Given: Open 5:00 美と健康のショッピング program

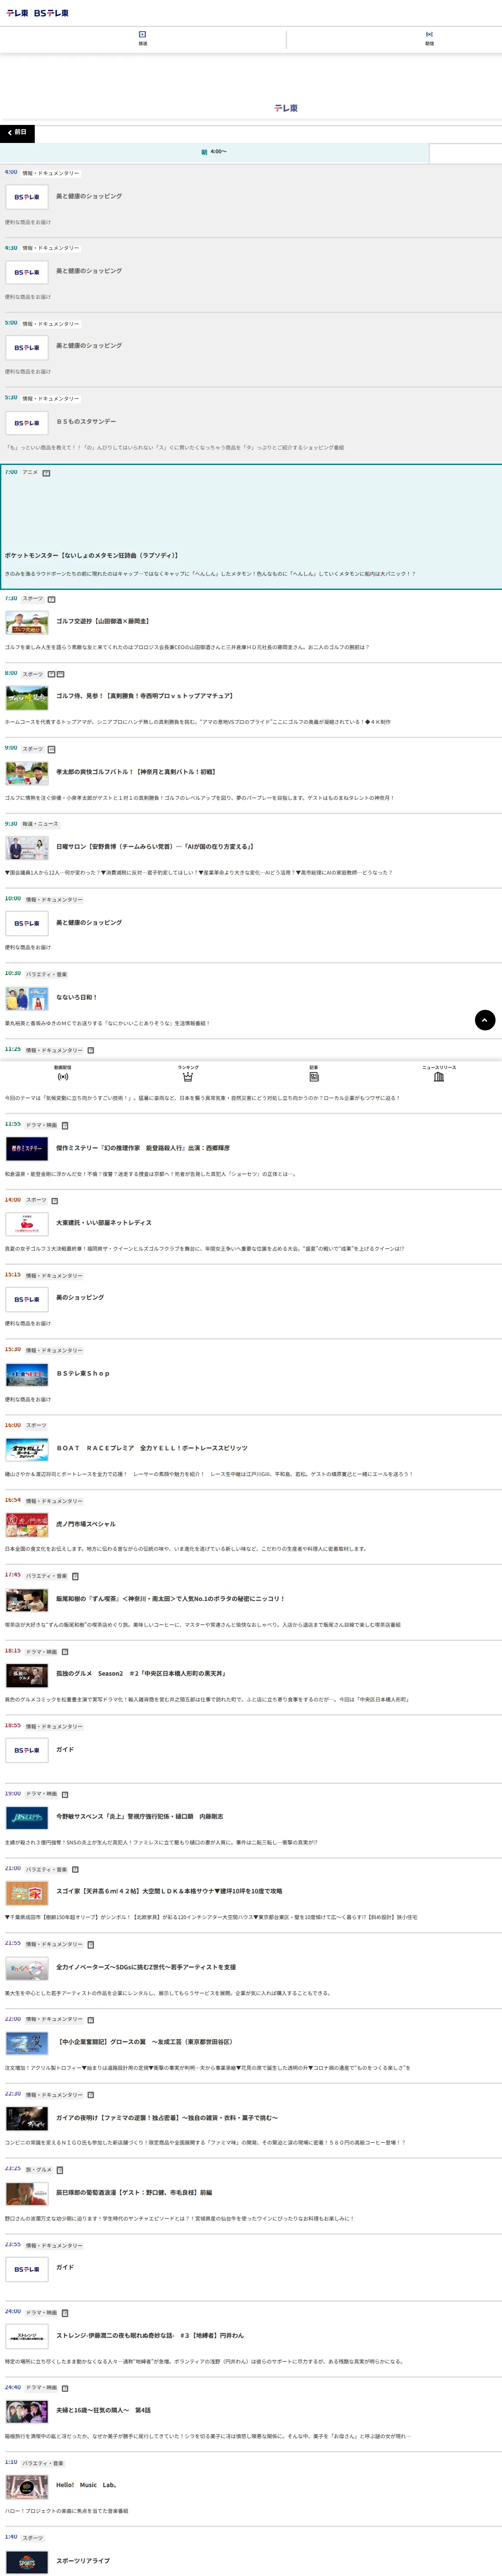Looking at the screenshot, I should pyautogui.click(x=89, y=345).
